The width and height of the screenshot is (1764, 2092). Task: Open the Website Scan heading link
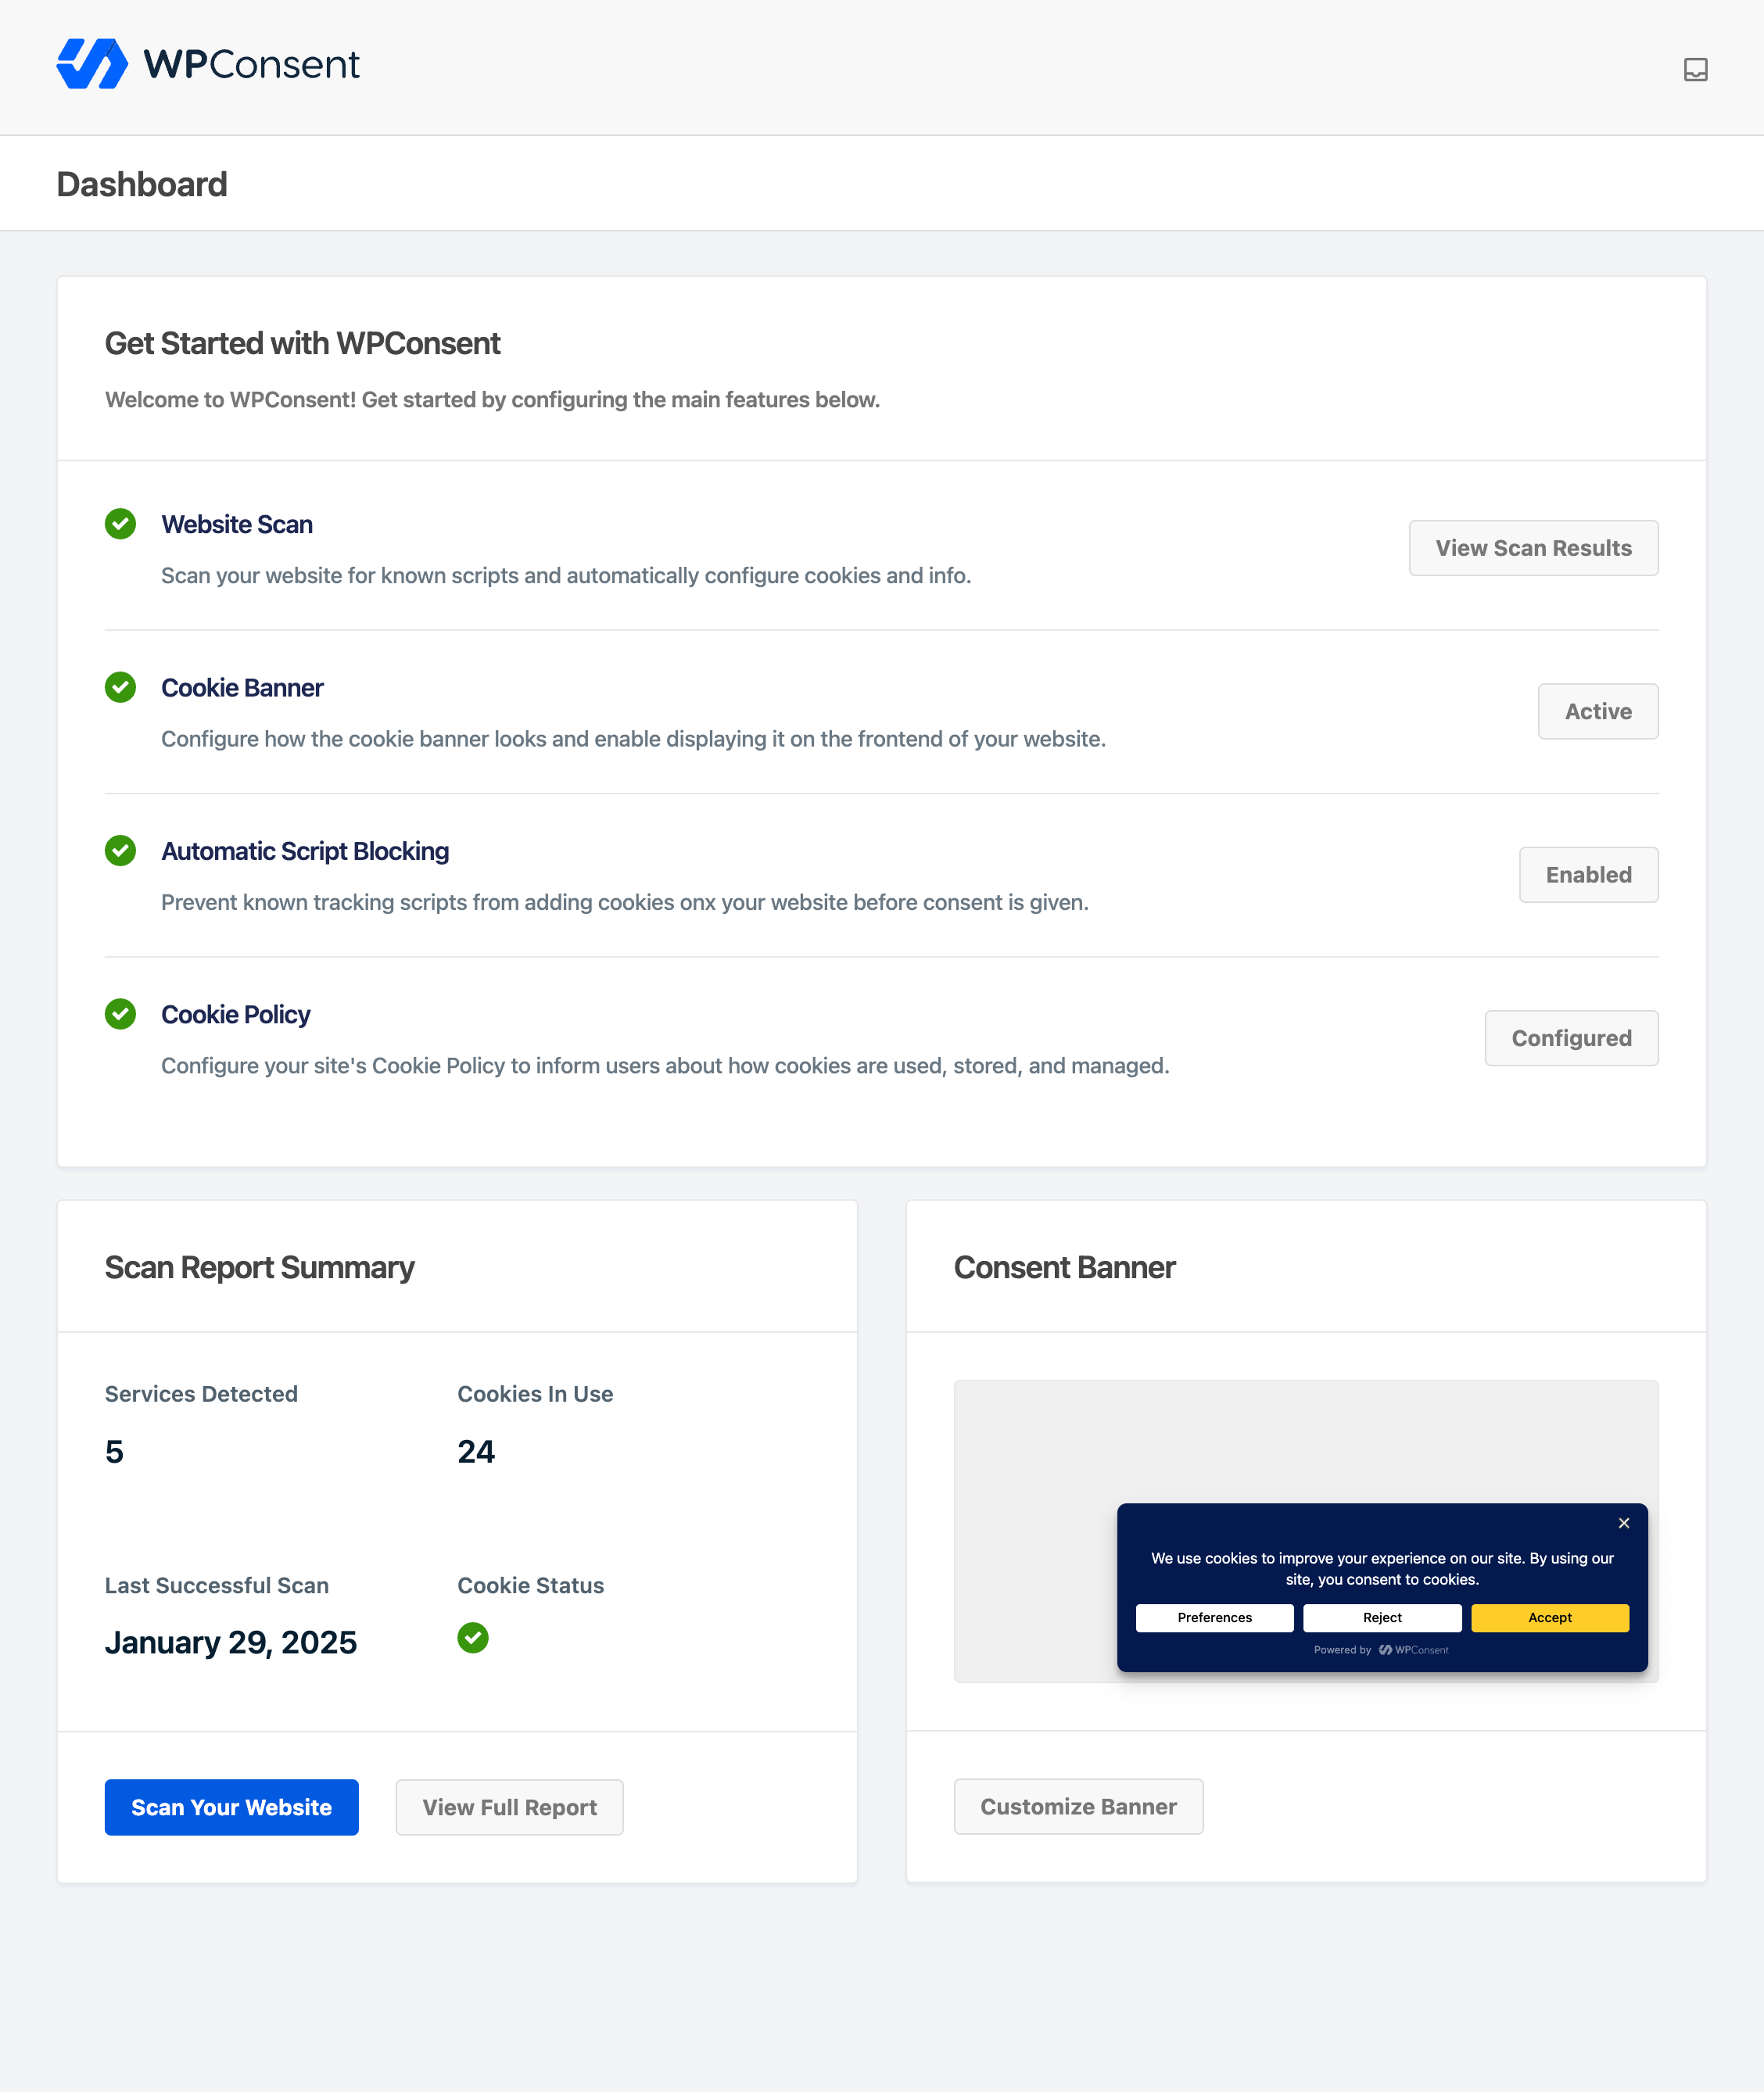[x=237, y=524]
